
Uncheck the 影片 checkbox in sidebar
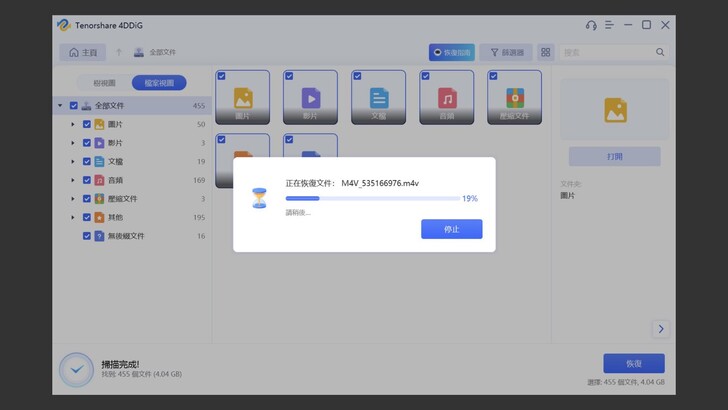click(86, 143)
